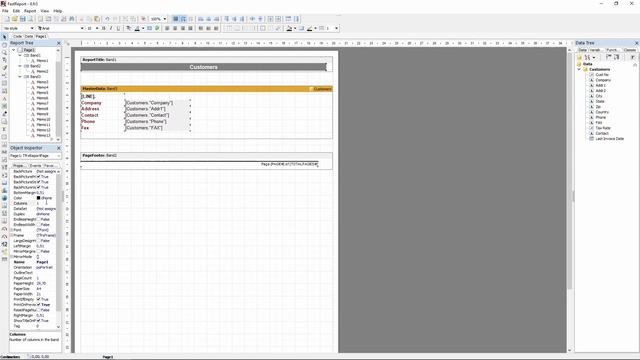Select the Zoom magnifier tool in left toolbar

[x=4, y=52]
